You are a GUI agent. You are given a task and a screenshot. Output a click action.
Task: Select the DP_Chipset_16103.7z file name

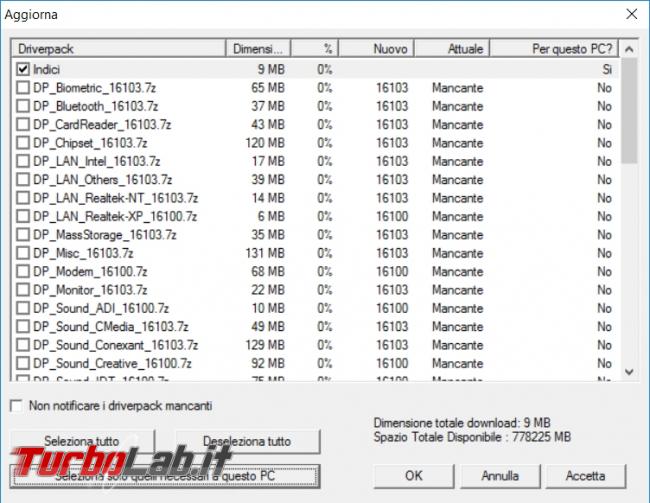pyautogui.click(x=90, y=143)
